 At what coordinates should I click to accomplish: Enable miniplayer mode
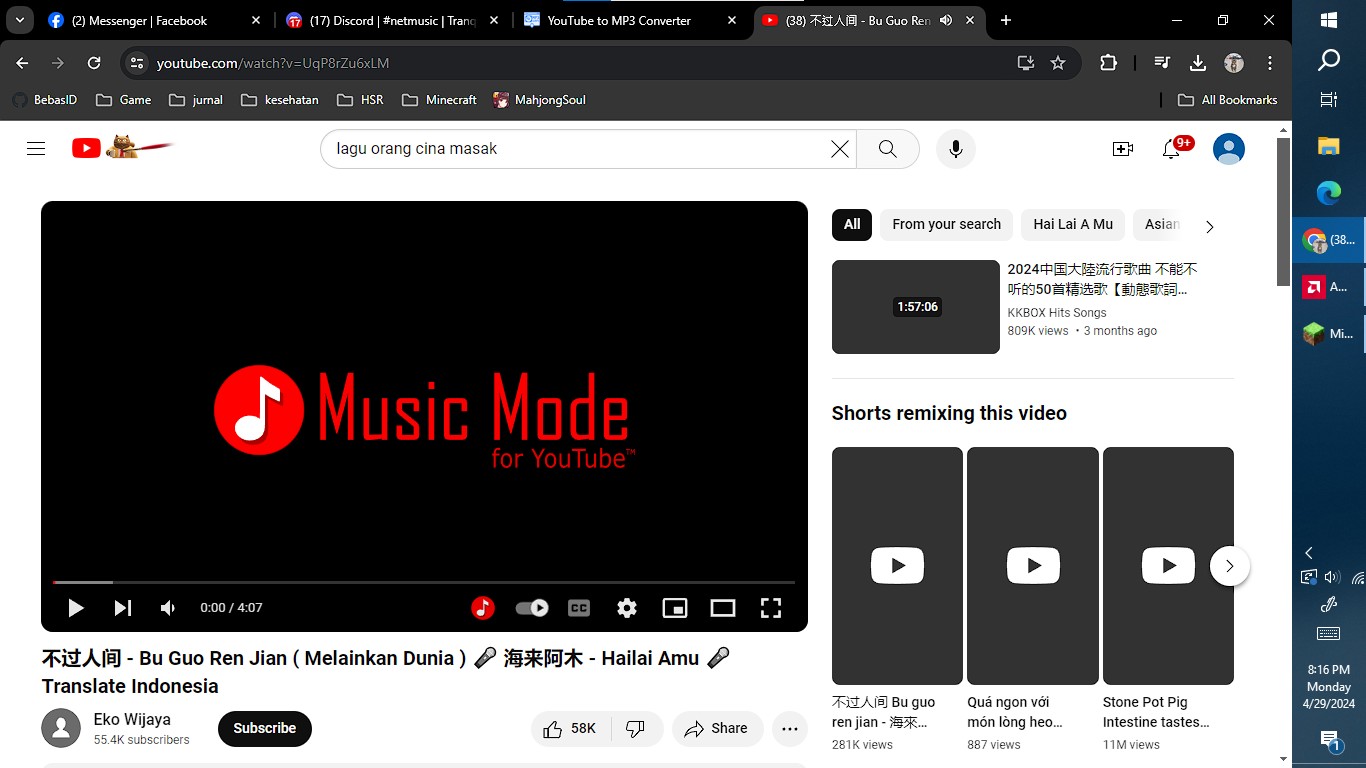(x=675, y=608)
